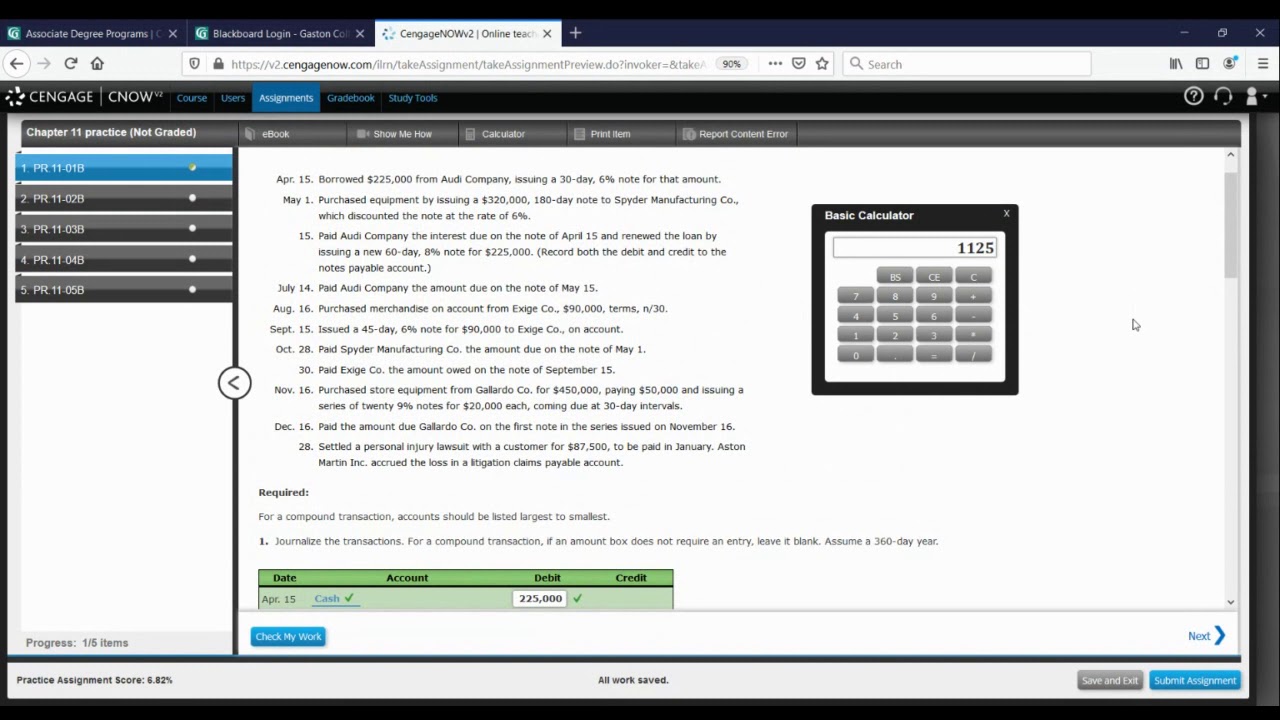Click Report Content Error

(735, 134)
